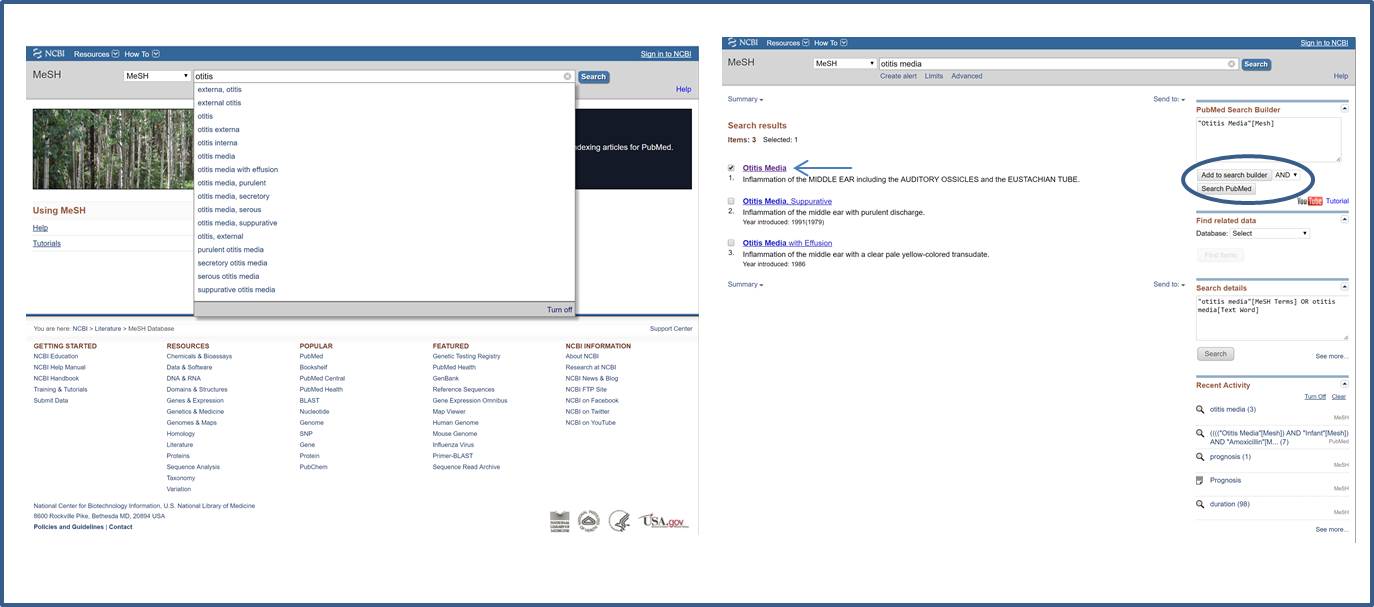Viewport: 1374px width, 607px height.
Task: Open the YouTube Tutorial video icon
Action: point(1311,199)
